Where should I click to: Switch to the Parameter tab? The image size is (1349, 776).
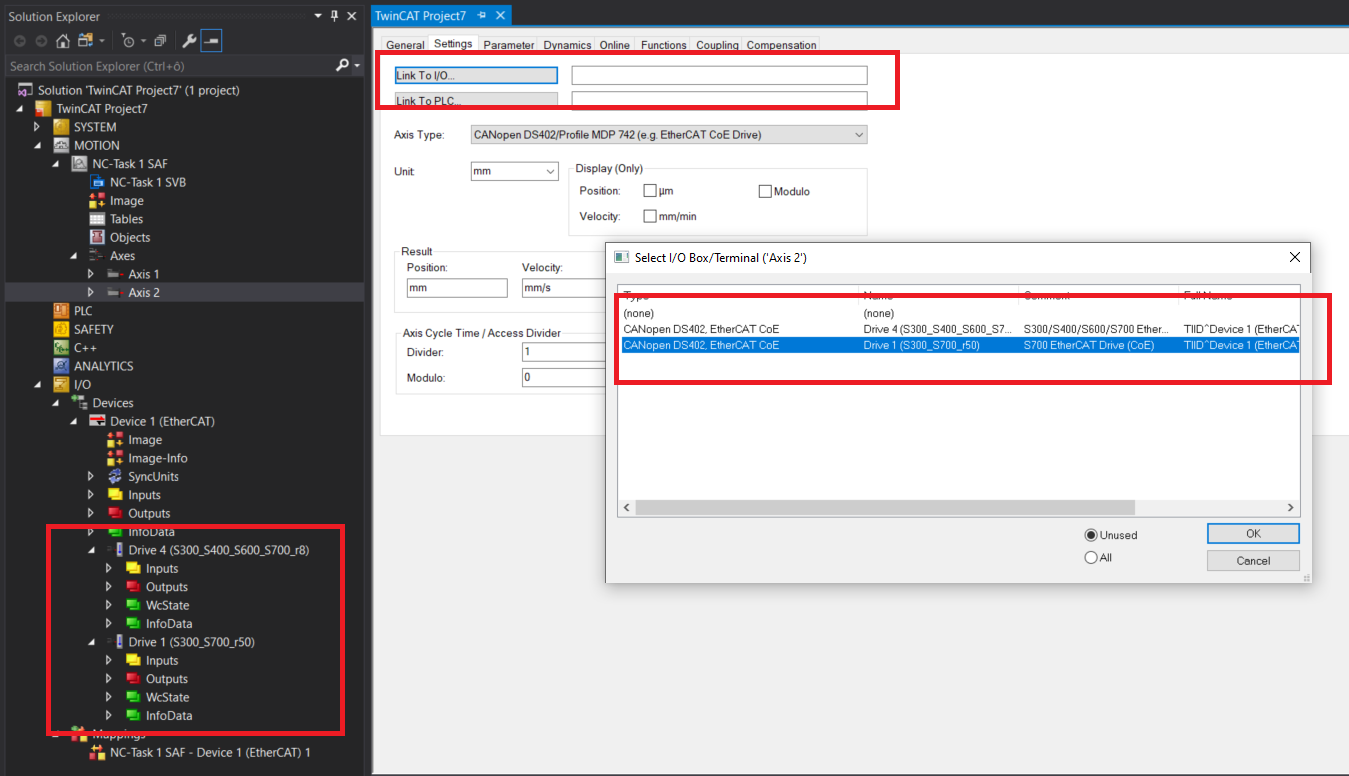click(x=509, y=45)
